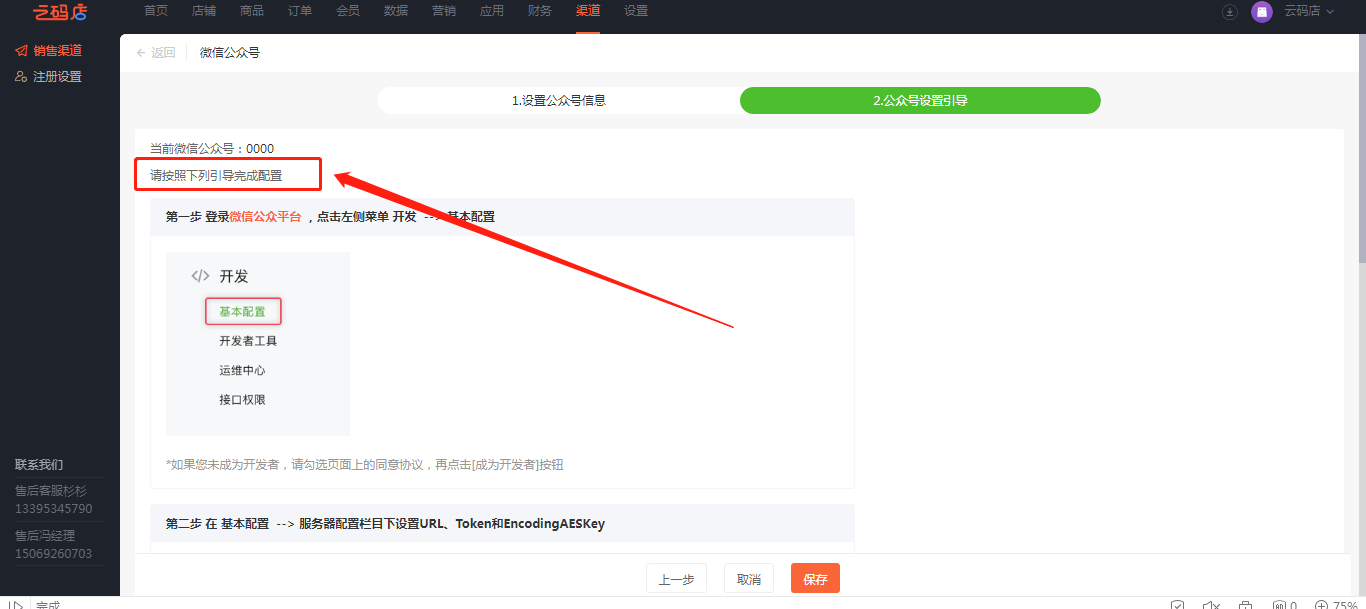Click the 微信公众号 page title

click(230, 53)
